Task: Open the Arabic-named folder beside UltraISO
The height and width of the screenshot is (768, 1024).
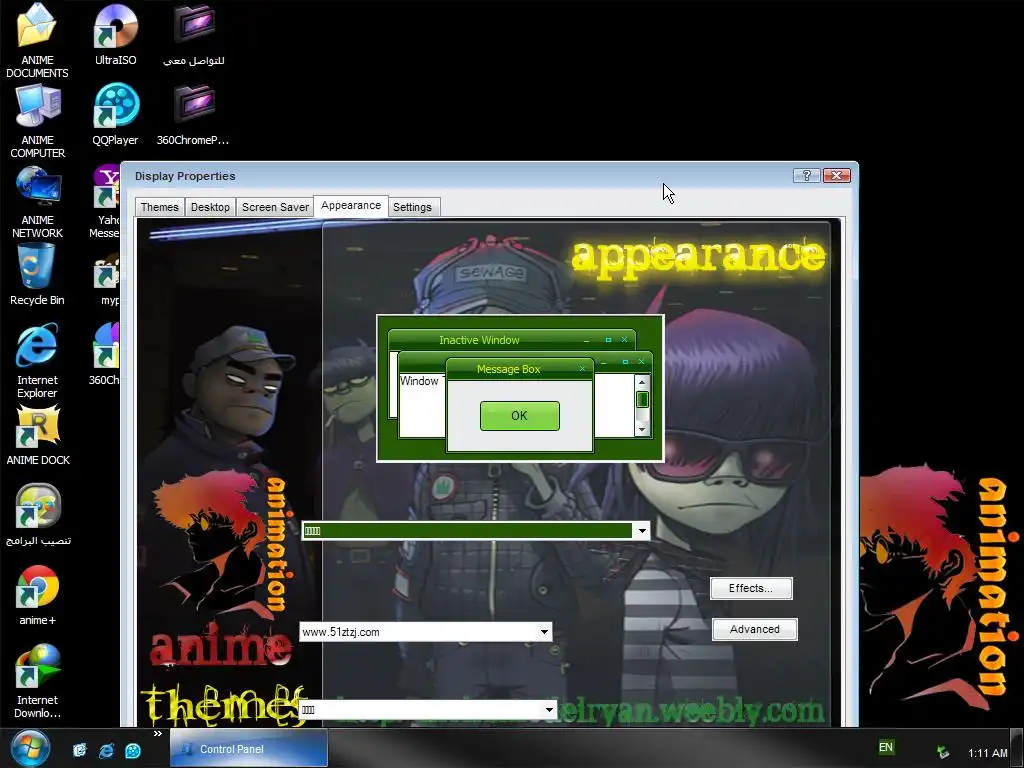Action: click(193, 35)
